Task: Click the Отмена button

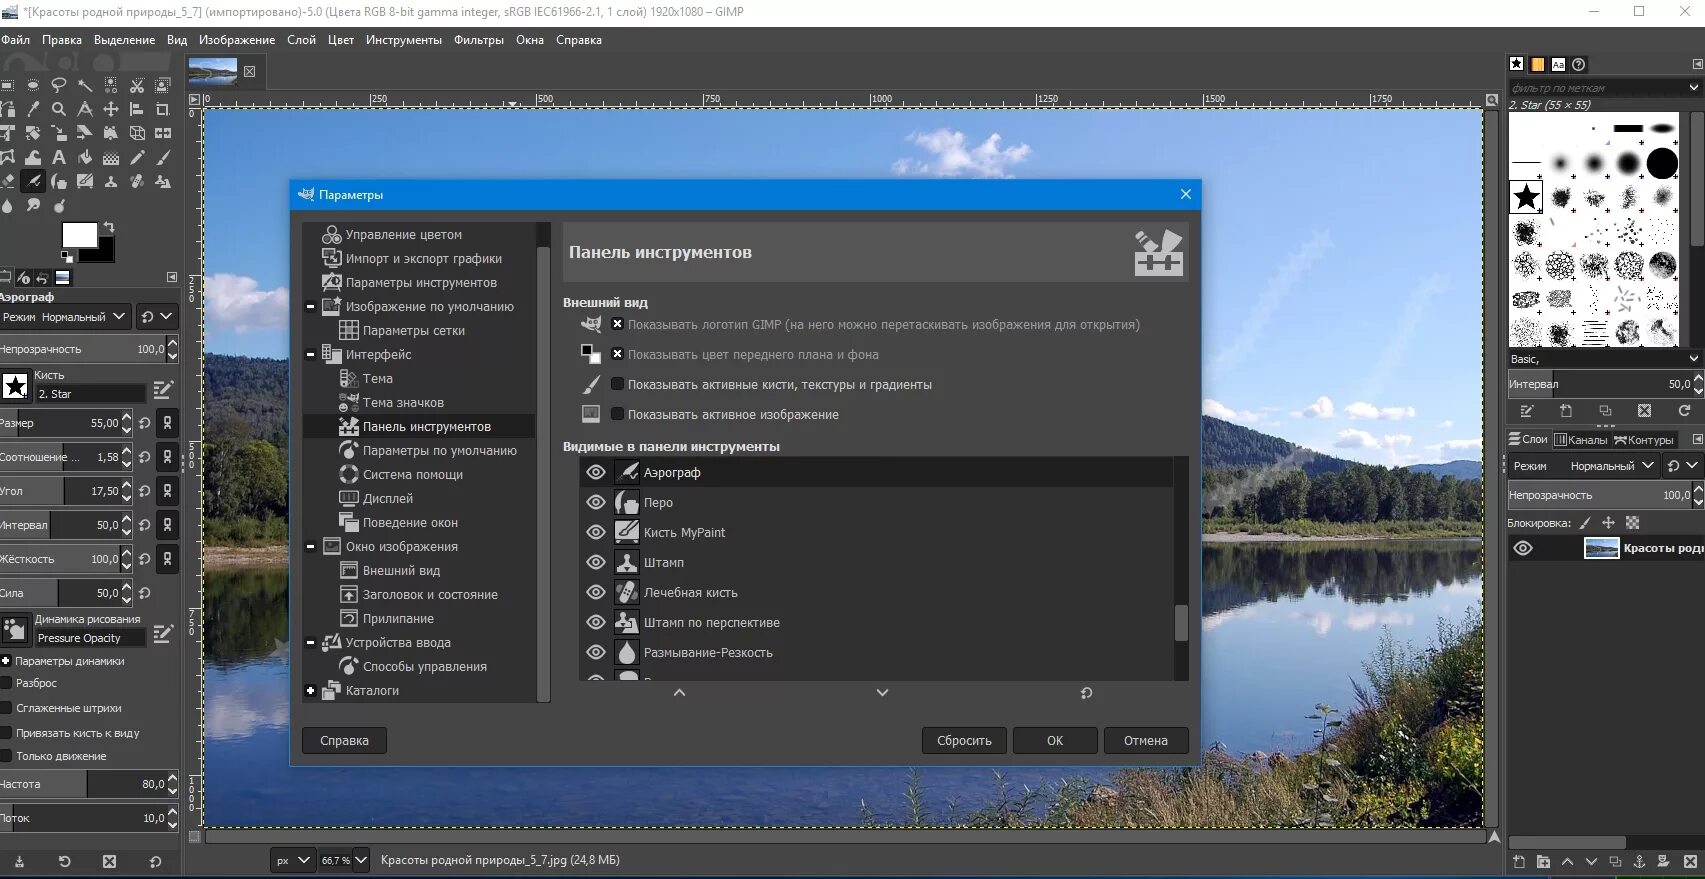Action: 1146,740
